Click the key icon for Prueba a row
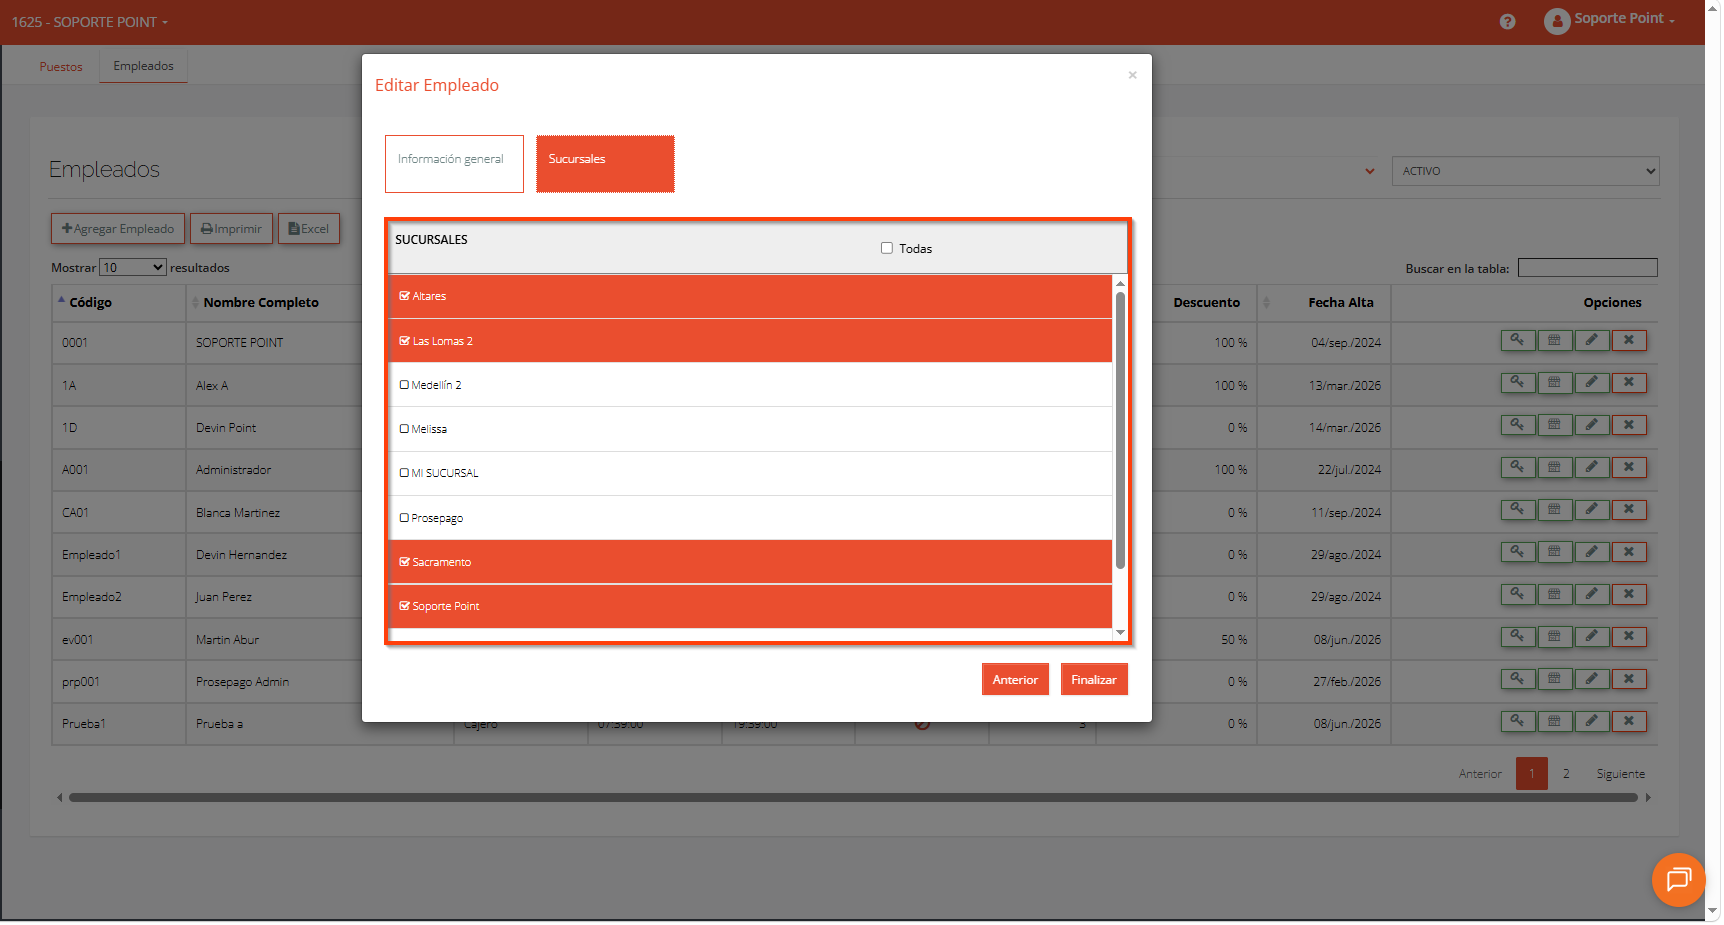 pyautogui.click(x=1517, y=722)
